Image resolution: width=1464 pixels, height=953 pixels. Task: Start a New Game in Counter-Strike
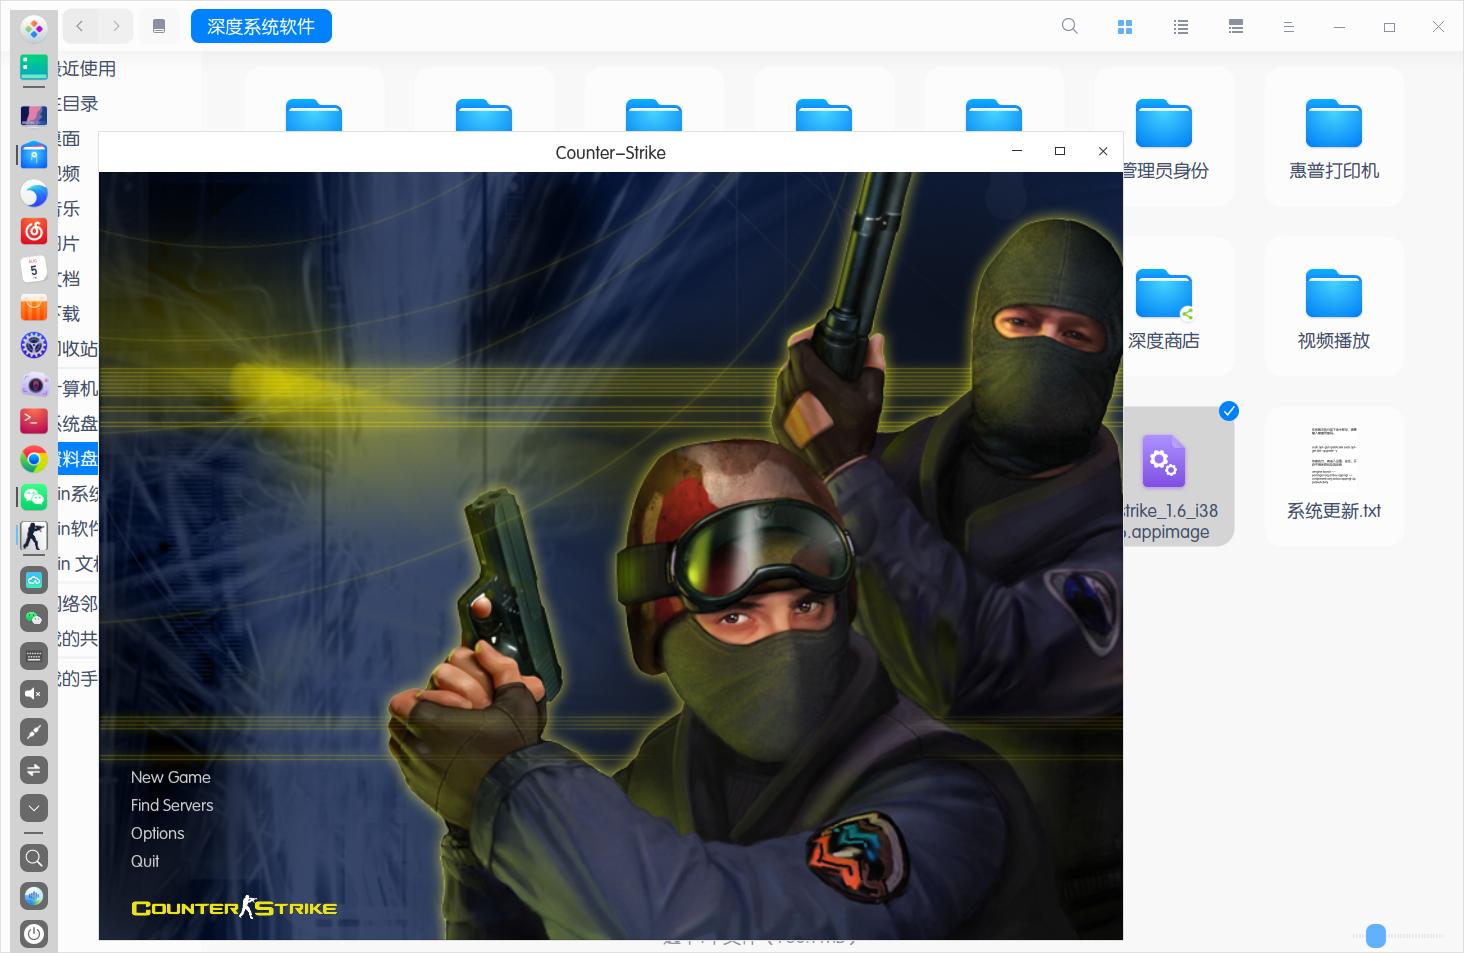click(171, 777)
